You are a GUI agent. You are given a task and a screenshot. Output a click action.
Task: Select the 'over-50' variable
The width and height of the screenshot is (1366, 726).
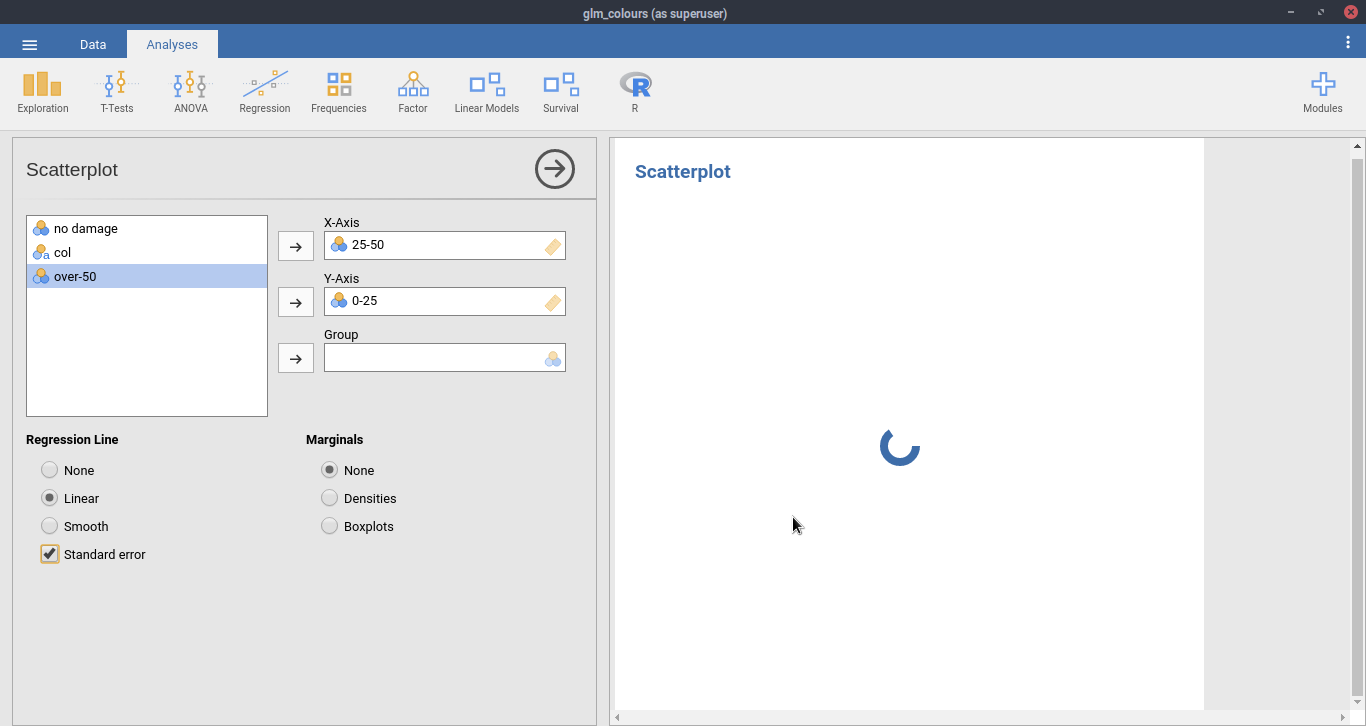tap(147, 276)
